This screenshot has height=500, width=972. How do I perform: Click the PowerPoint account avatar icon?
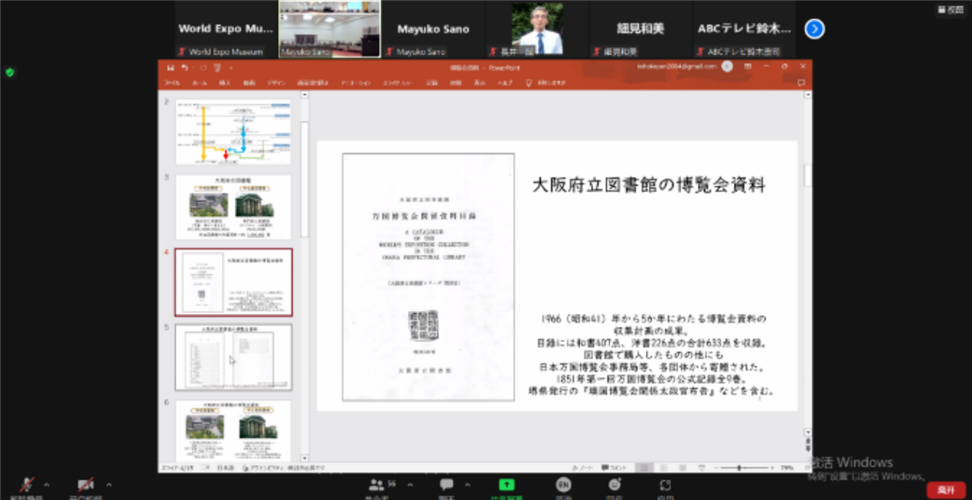coord(728,66)
